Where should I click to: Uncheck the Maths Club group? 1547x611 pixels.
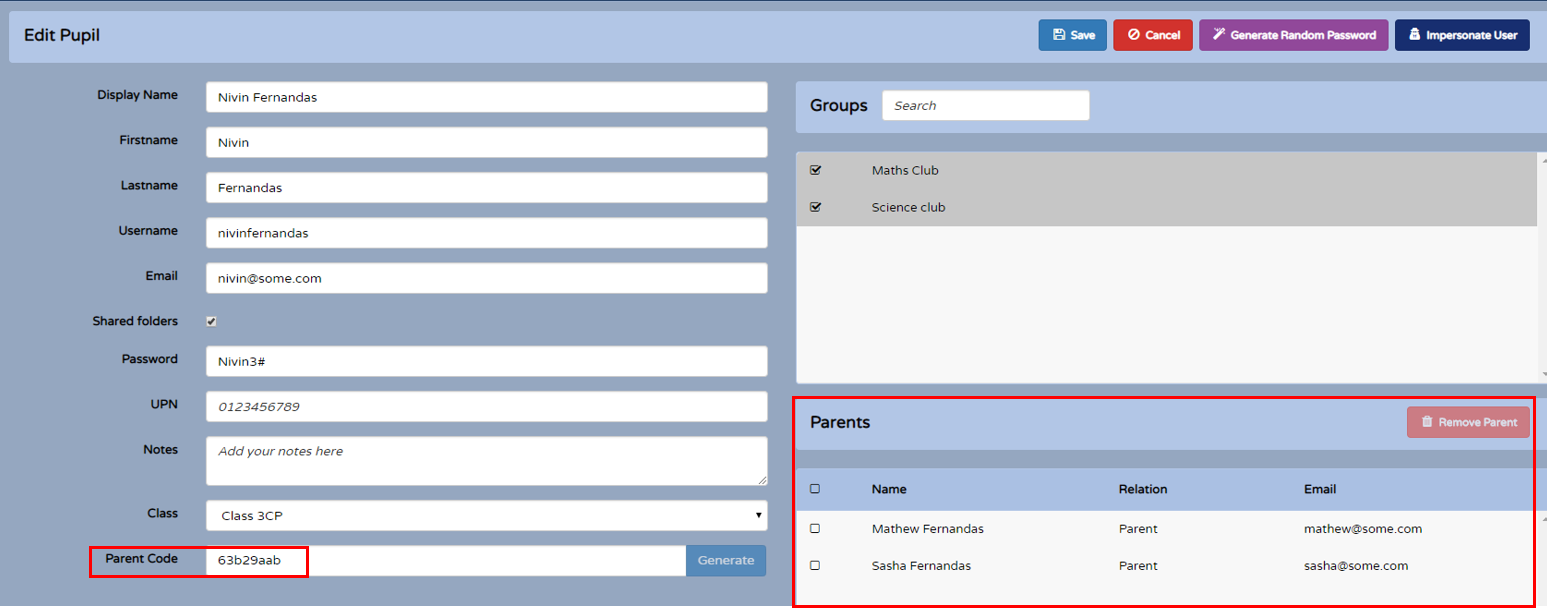pos(815,169)
